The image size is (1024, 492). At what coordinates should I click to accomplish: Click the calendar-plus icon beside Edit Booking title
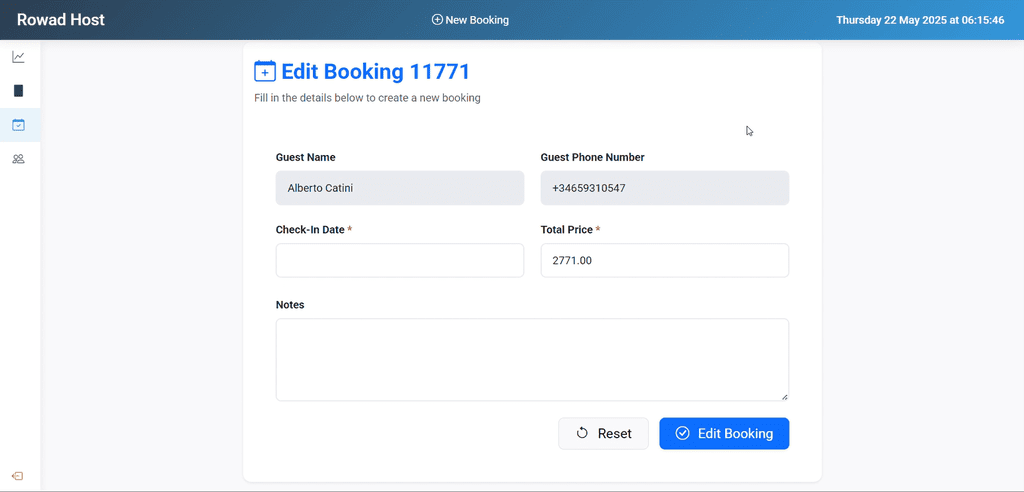264,72
